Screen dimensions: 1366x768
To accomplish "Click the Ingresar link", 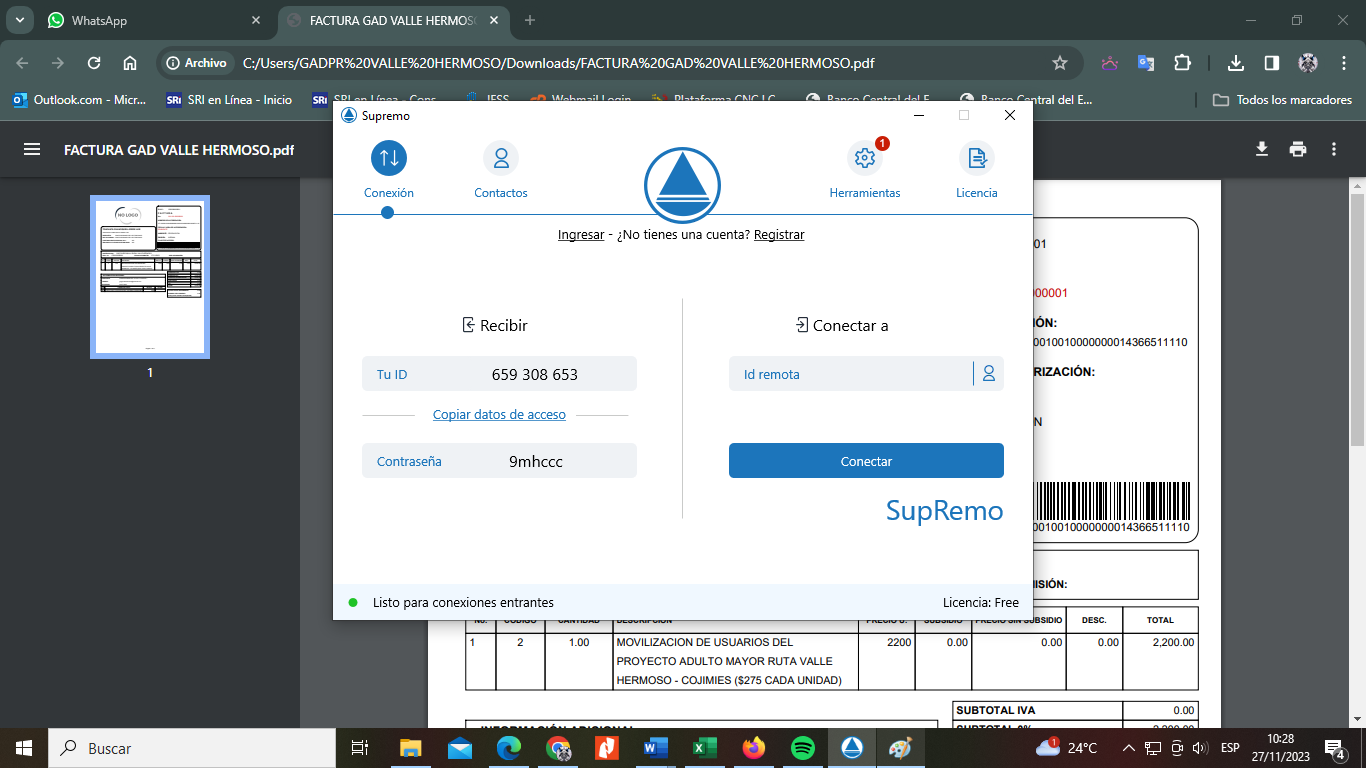I will click(x=581, y=235).
